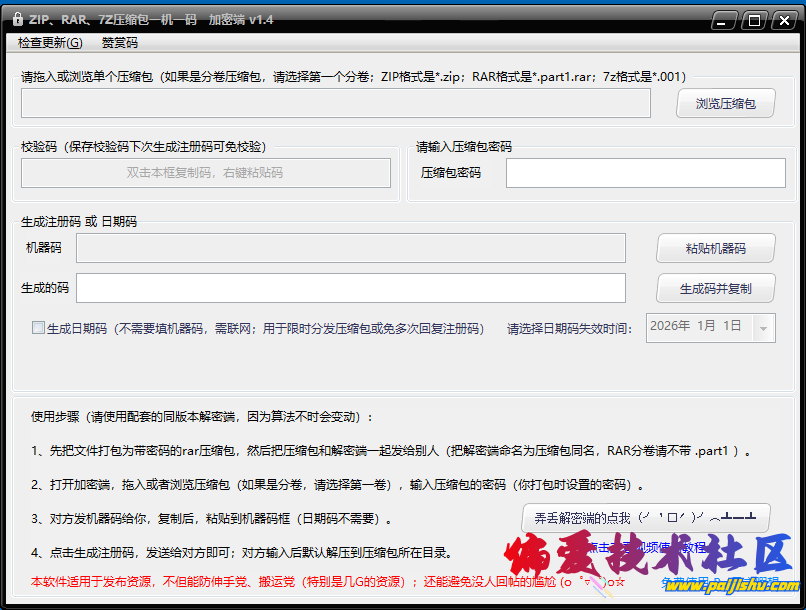The image size is (806, 610).
Task: Click the 粘贴机器码 button
Action: point(718,248)
